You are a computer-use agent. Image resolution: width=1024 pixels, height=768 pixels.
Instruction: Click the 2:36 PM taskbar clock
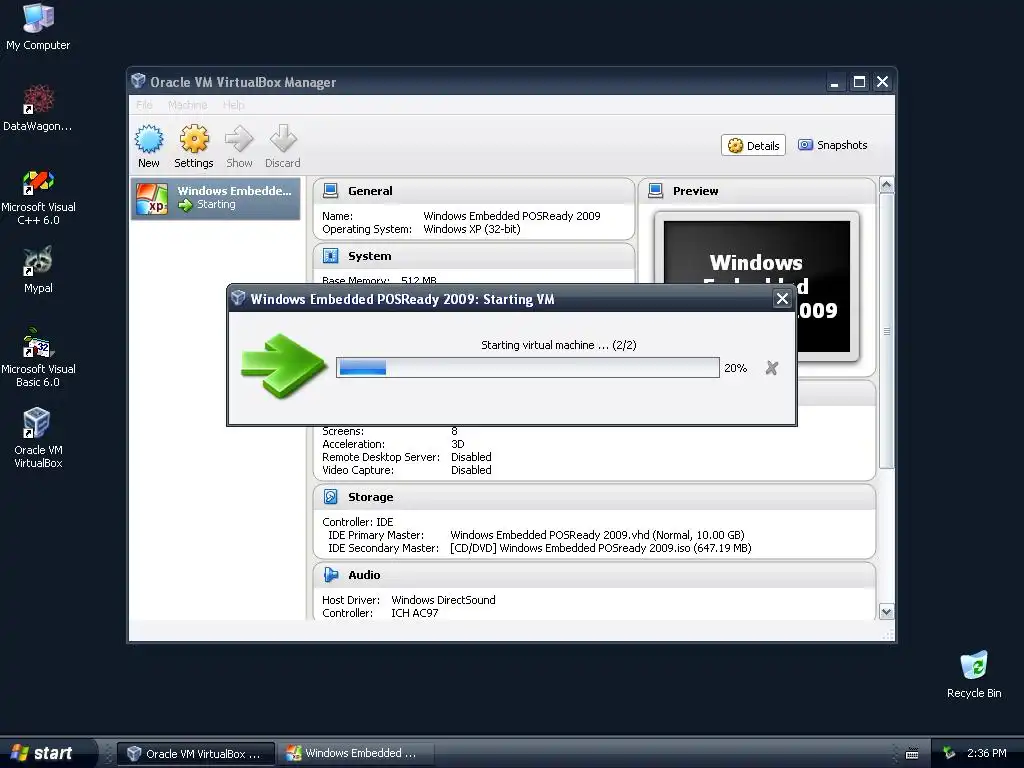click(x=986, y=754)
